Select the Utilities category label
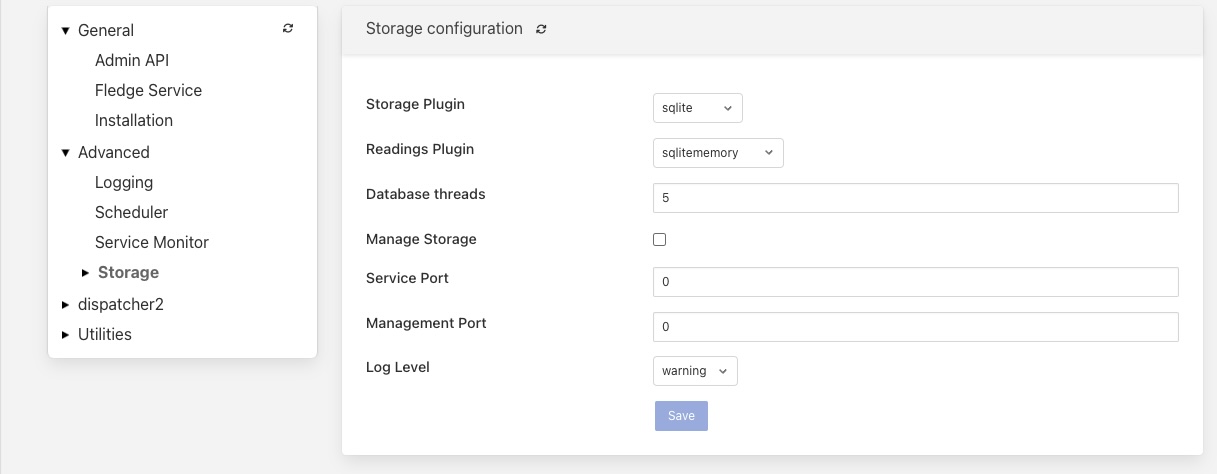Viewport: 1217px width, 474px height. tap(105, 334)
